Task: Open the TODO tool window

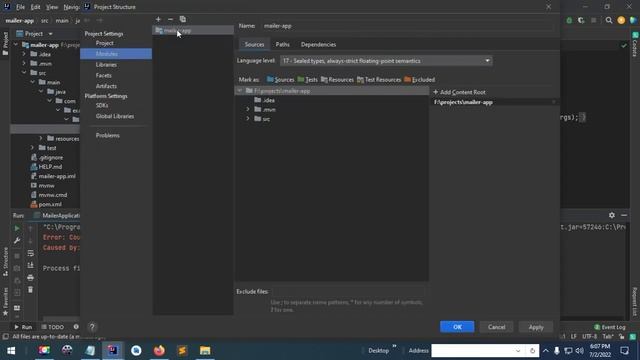Action: 53,327
